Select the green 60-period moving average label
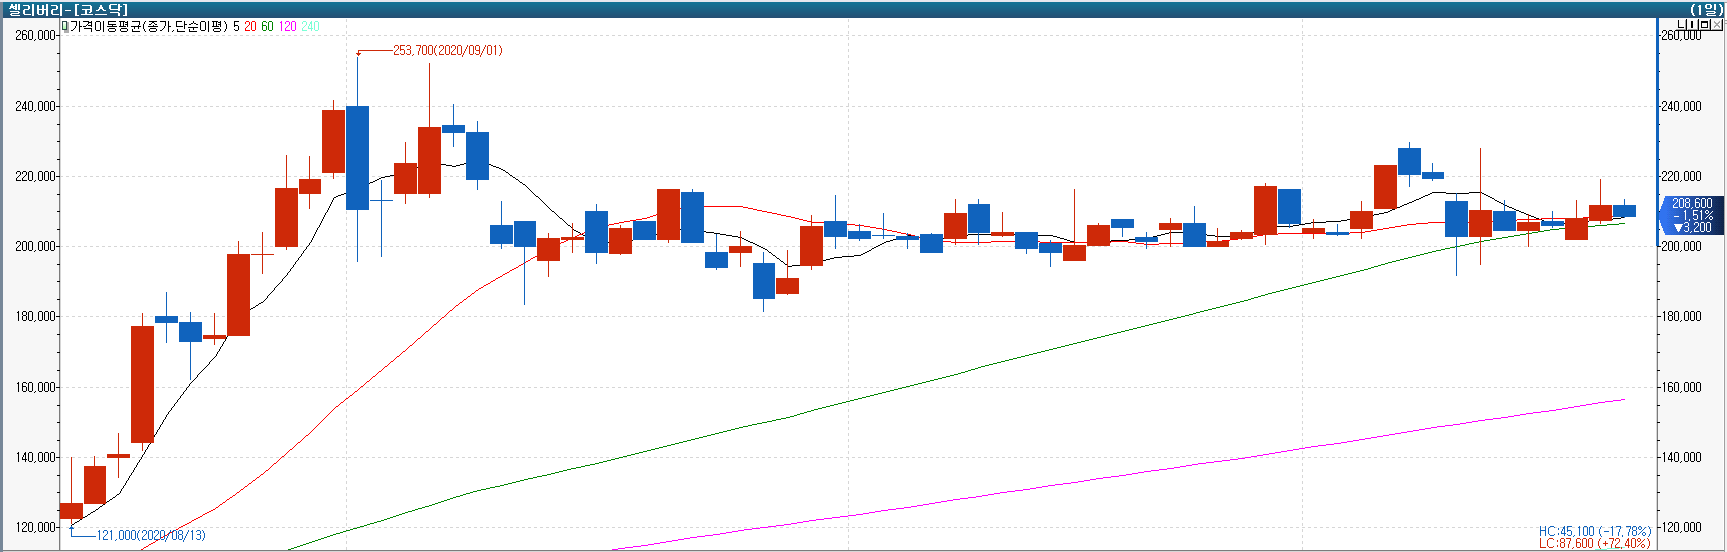 tap(267, 27)
